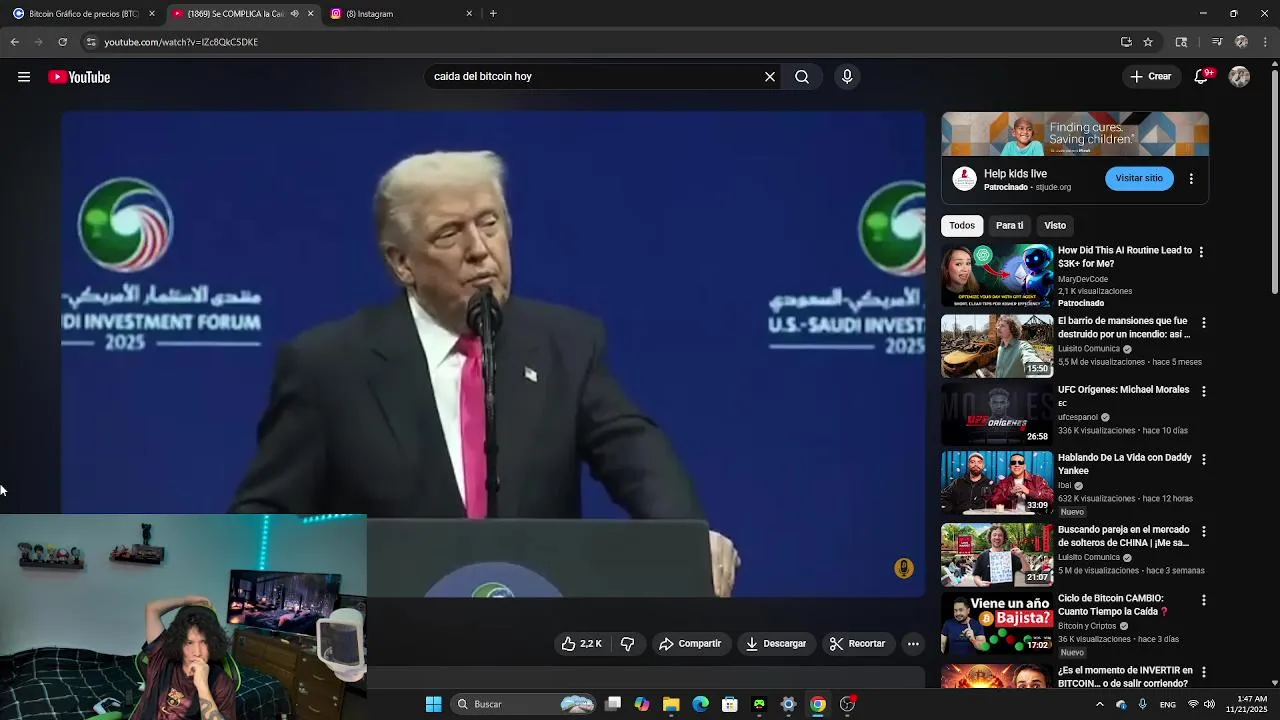Open media controls icon in Chrome toolbar
The width and height of the screenshot is (1280, 720).
coord(1217,42)
